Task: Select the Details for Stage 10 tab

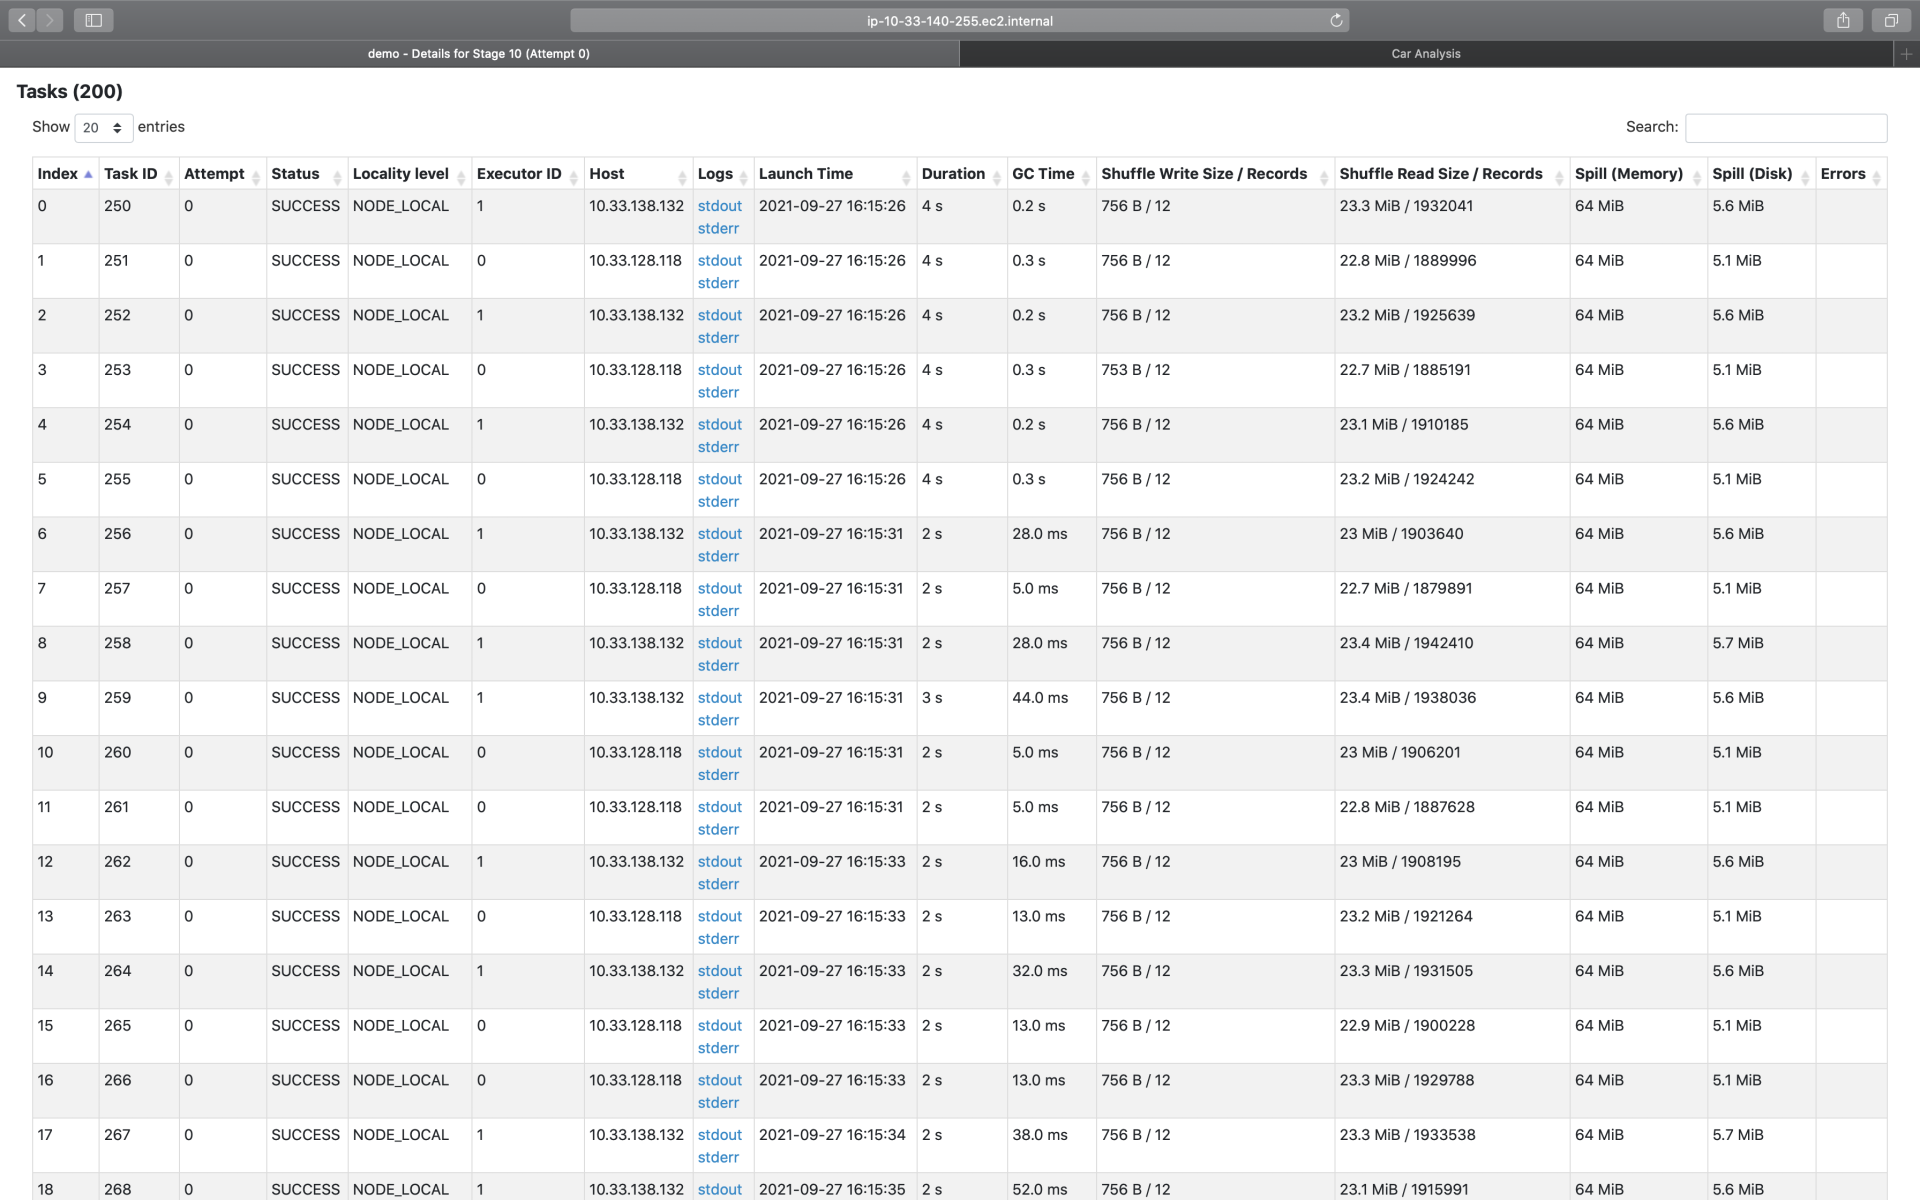Action: click(478, 54)
